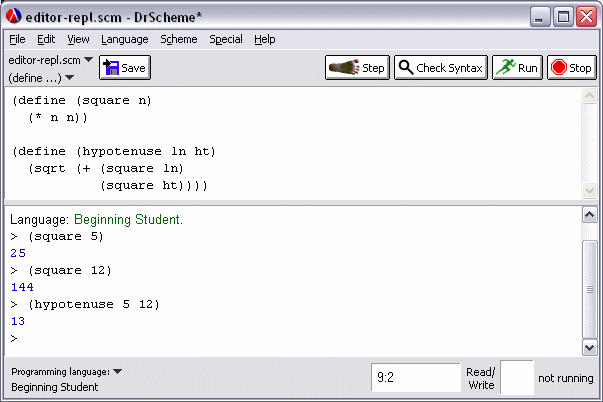Click the '(define (square n)' line
Image resolution: width=603 pixels, height=402 pixels.
click(x=82, y=100)
